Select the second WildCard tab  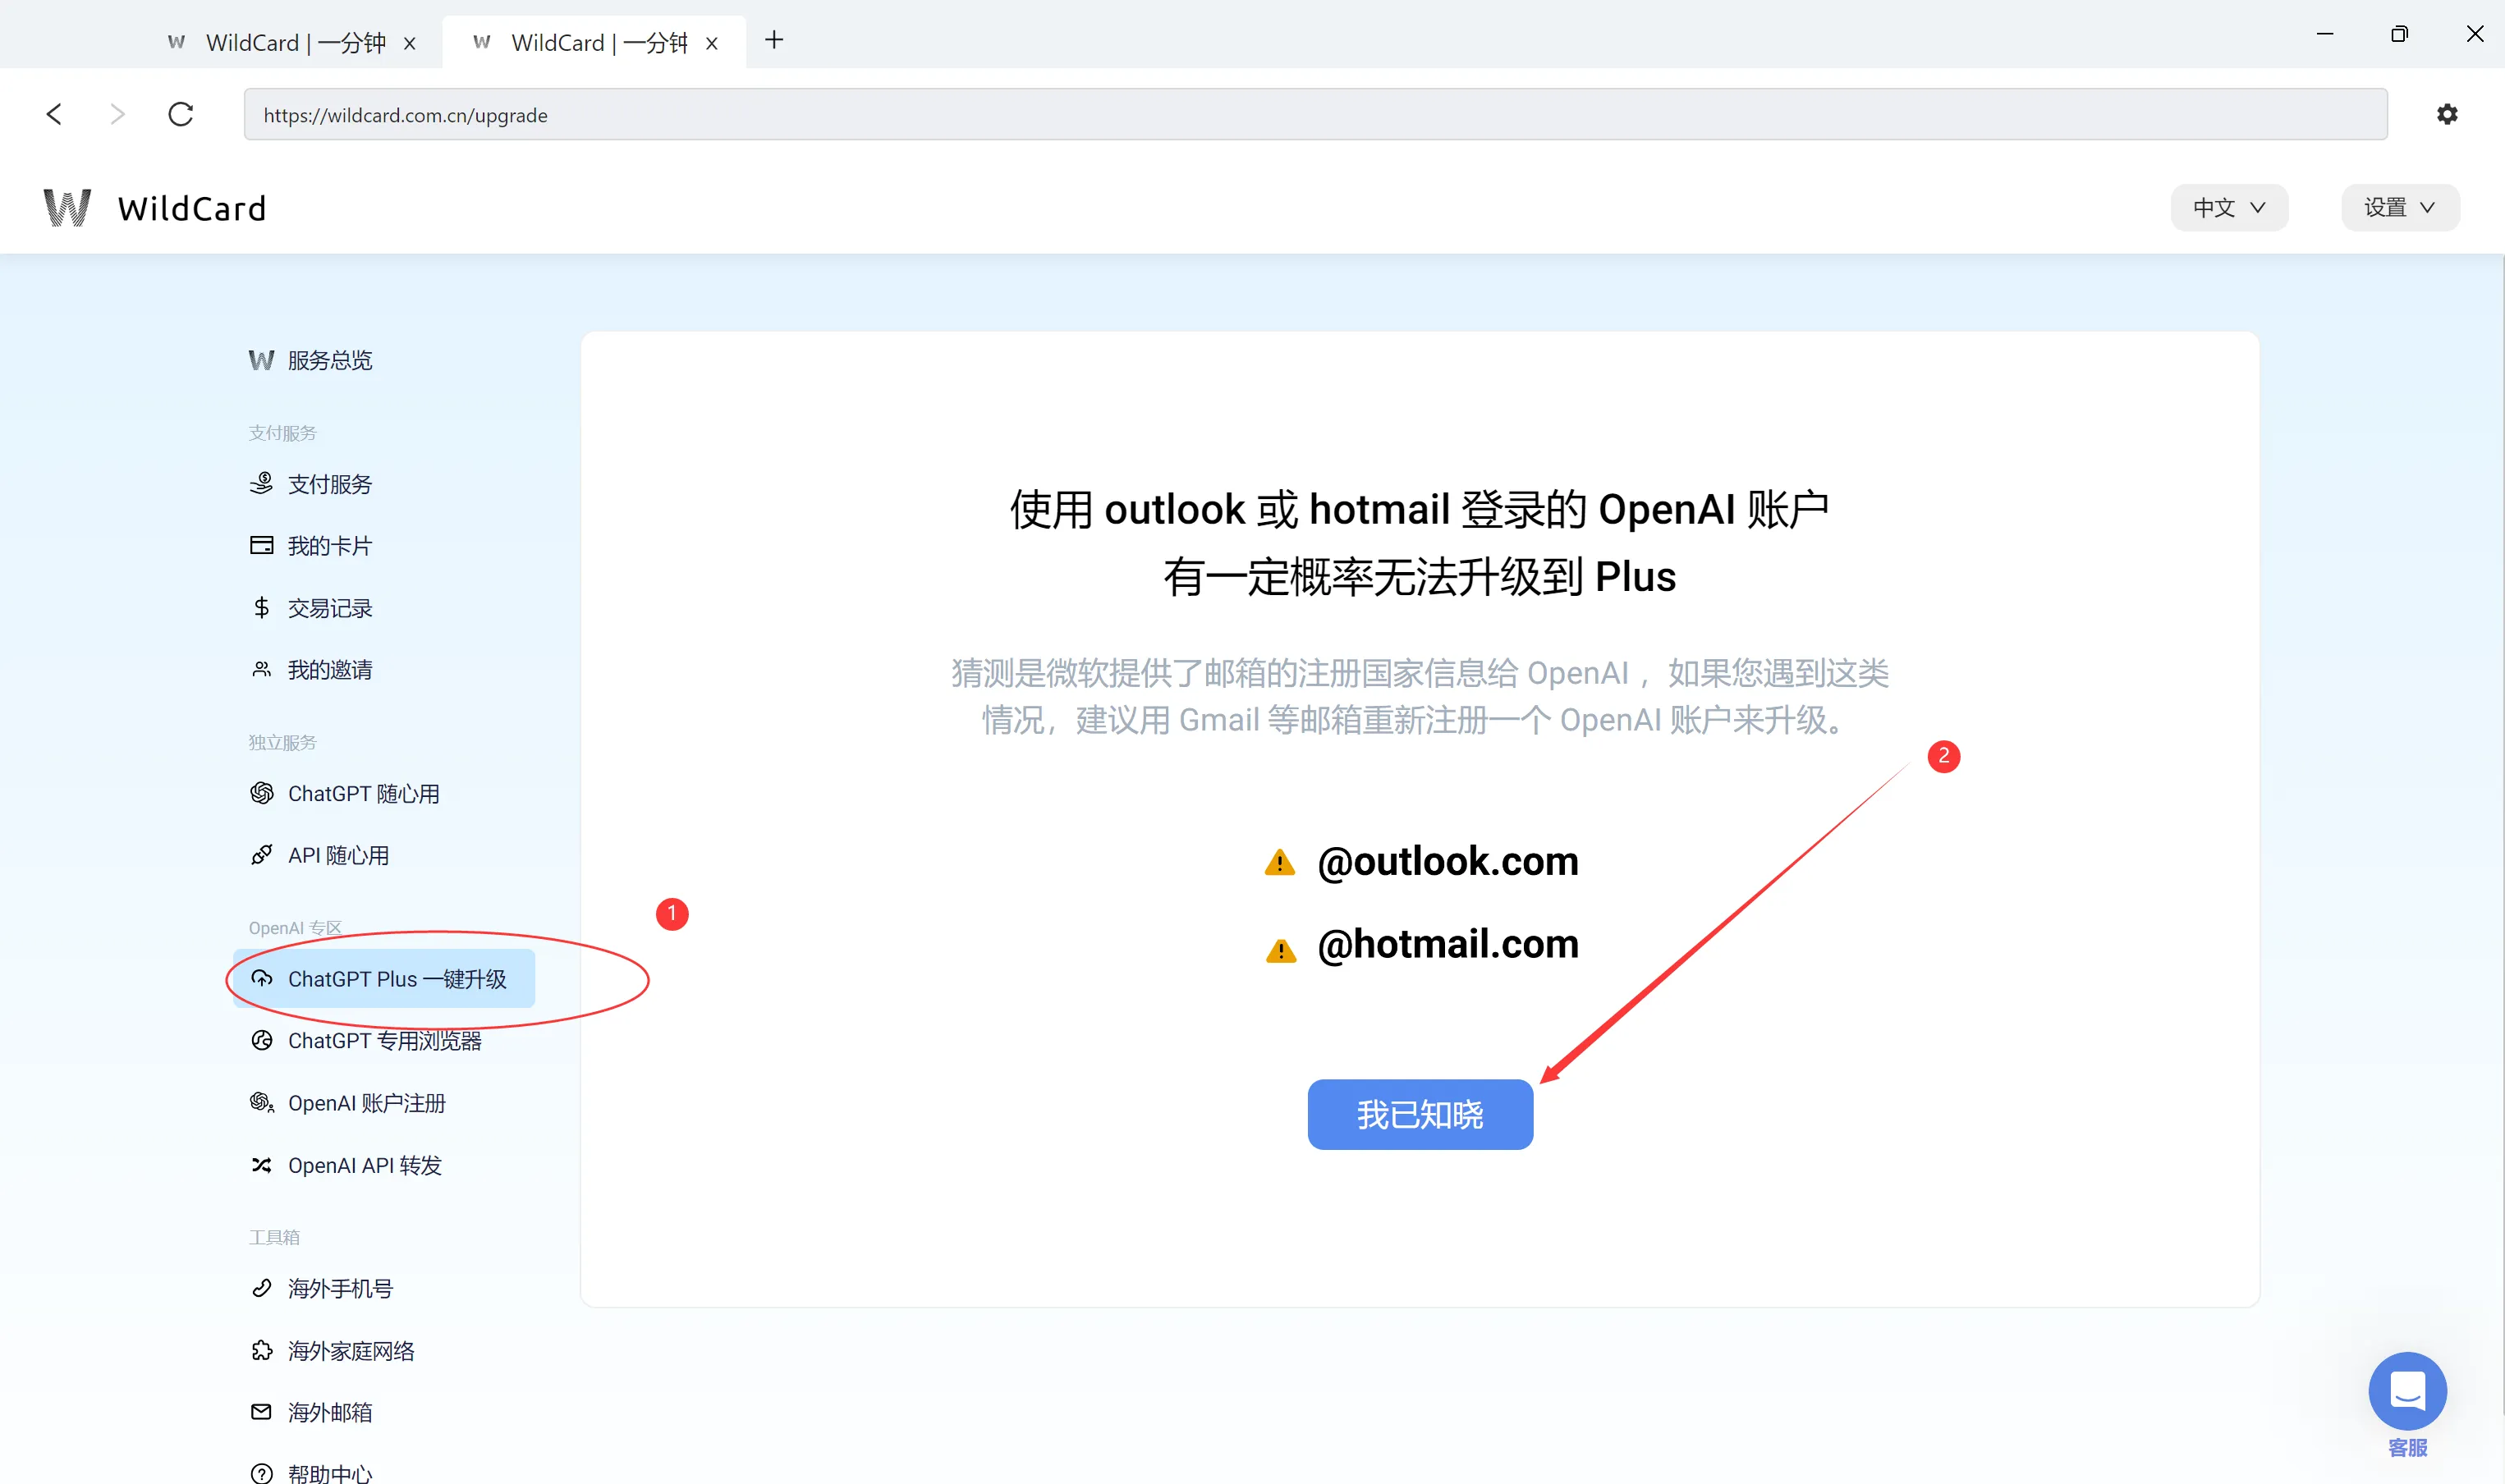tap(594, 42)
